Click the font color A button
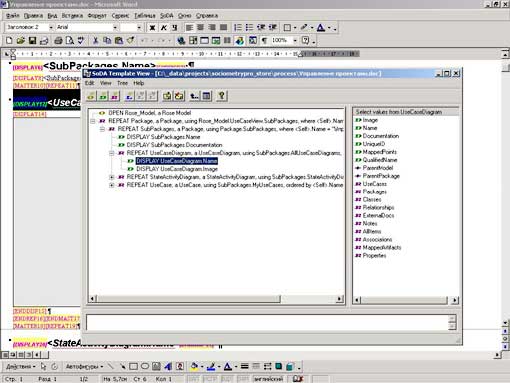The image size is (510, 383). (321, 27)
